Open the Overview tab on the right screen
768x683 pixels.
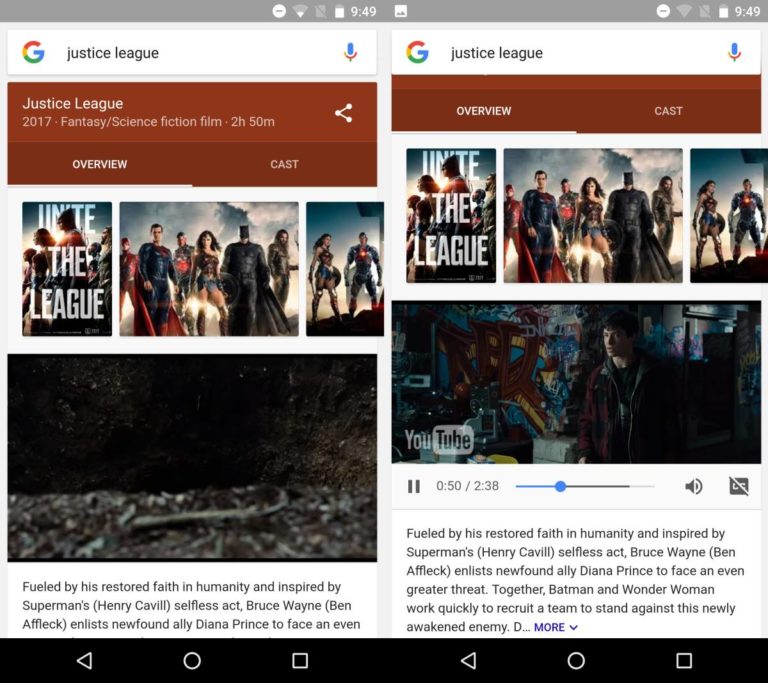[484, 111]
